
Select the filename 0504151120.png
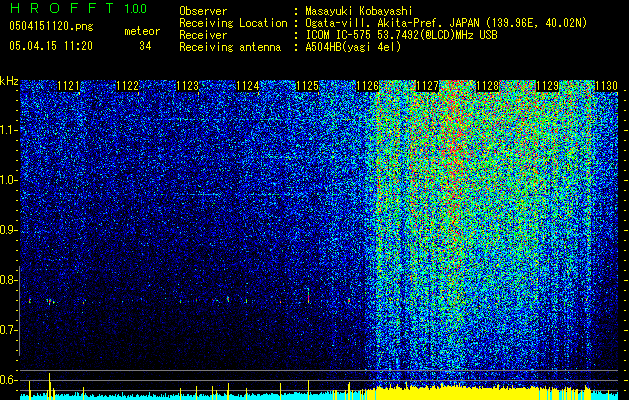tap(51, 26)
